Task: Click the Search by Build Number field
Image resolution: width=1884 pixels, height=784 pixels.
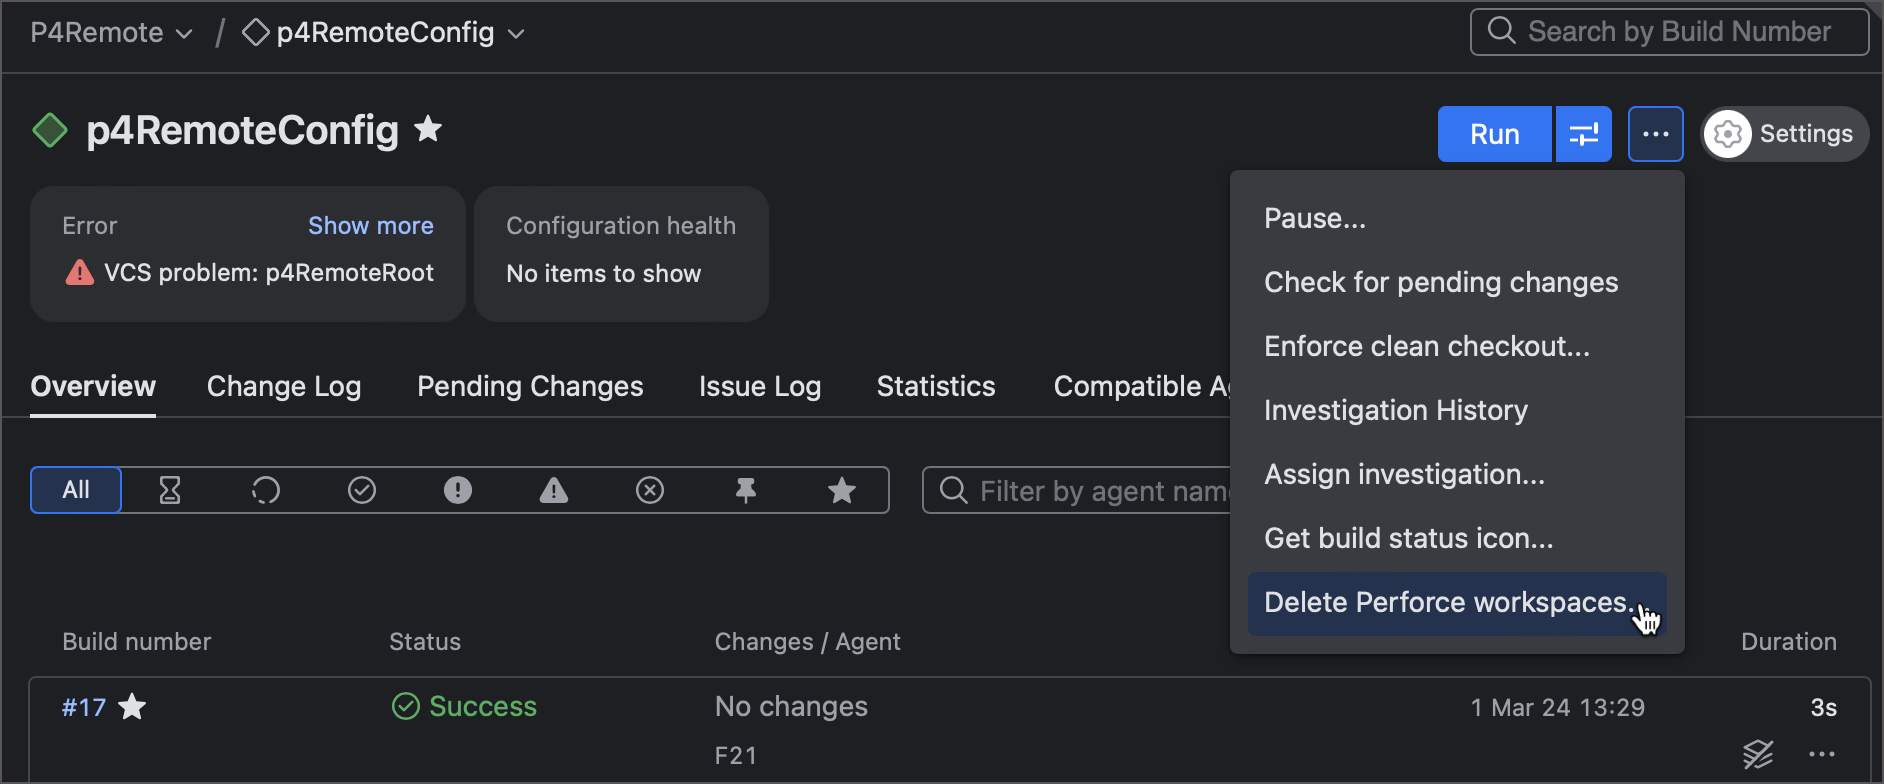Action: [1668, 31]
